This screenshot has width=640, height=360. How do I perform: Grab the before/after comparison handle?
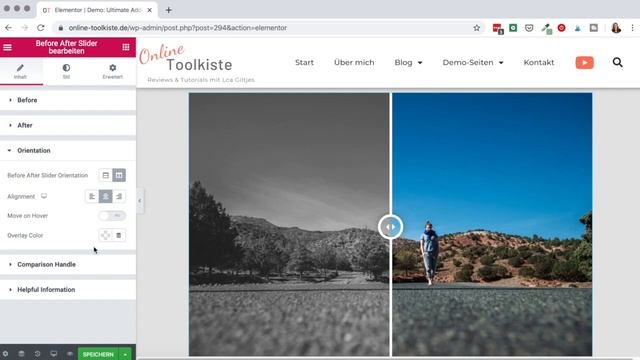pyautogui.click(x=390, y=227)
